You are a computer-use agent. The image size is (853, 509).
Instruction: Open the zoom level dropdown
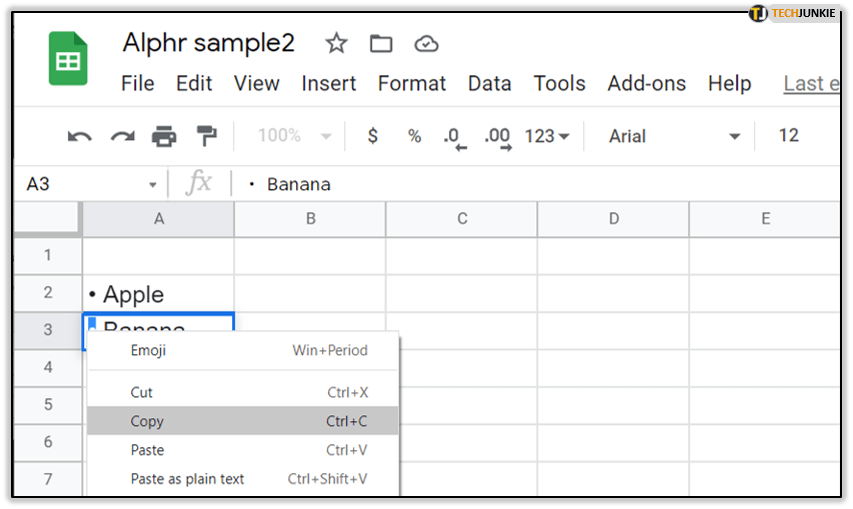(x=295, y=136)
